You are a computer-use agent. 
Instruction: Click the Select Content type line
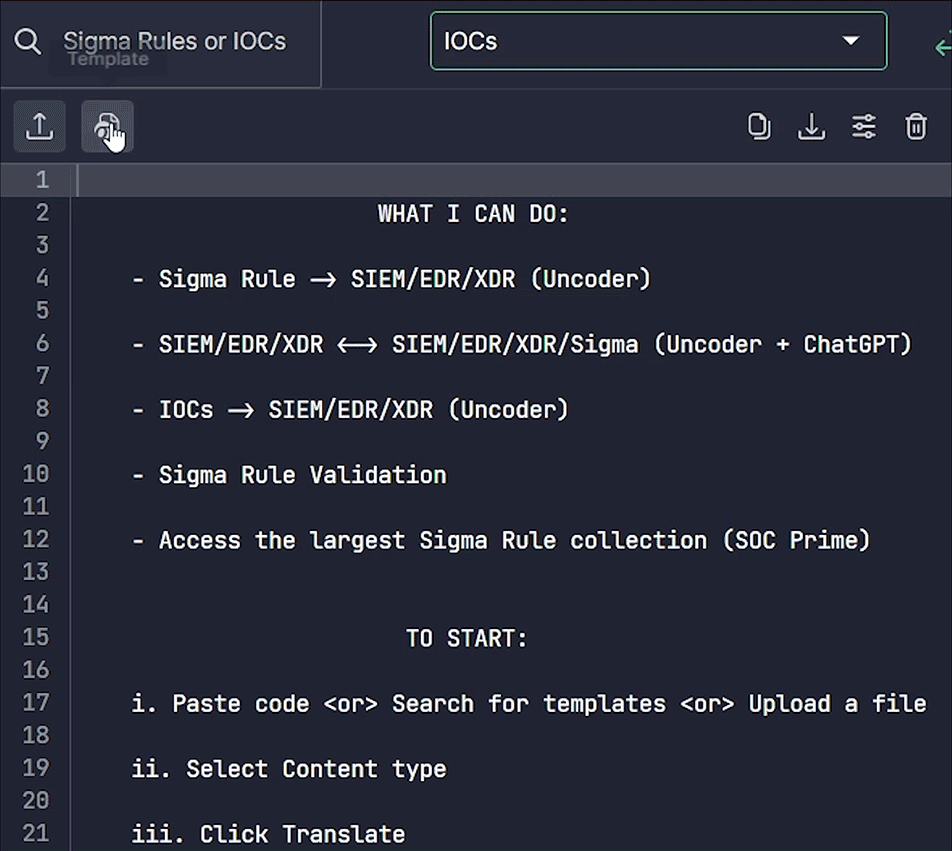click(289, 769)
